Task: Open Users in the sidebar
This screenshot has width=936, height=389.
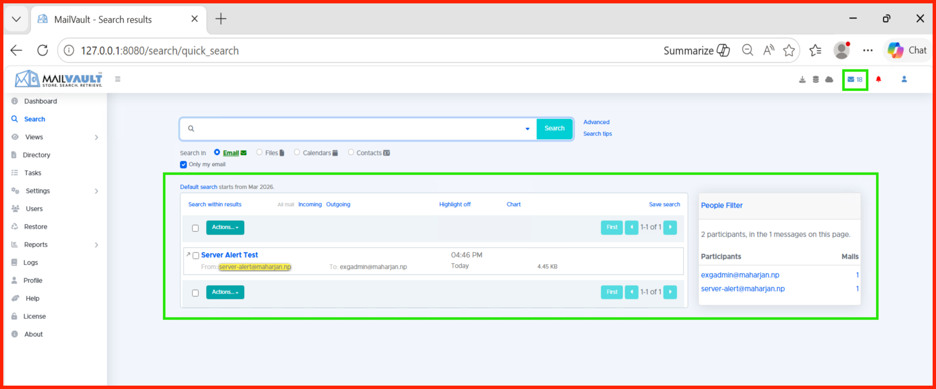Action: [34, 209]
